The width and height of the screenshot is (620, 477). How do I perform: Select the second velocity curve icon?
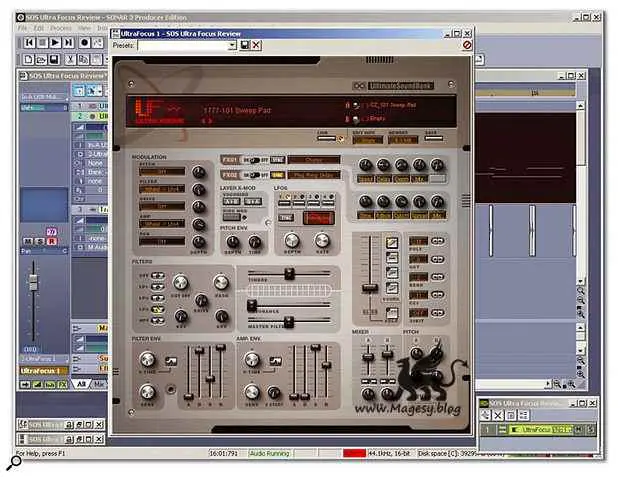coord(392,257)
